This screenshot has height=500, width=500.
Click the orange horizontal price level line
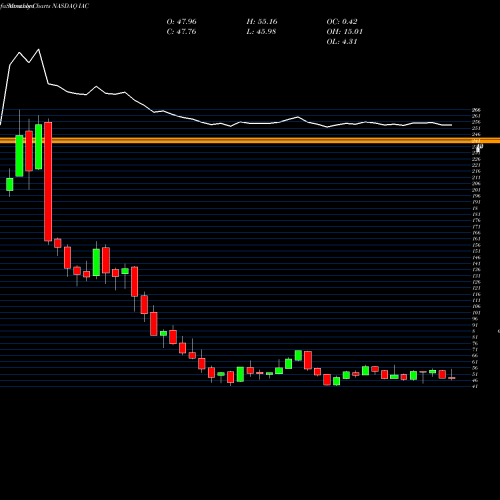click(250, 140)
